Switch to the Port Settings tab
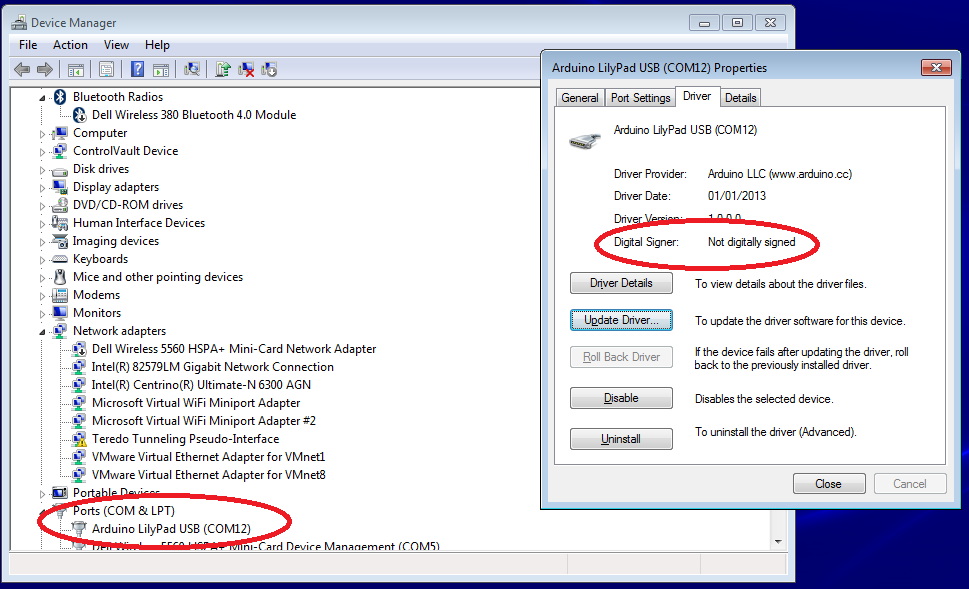969x589 pixels. pyautogui.click(x=640, y=98)
